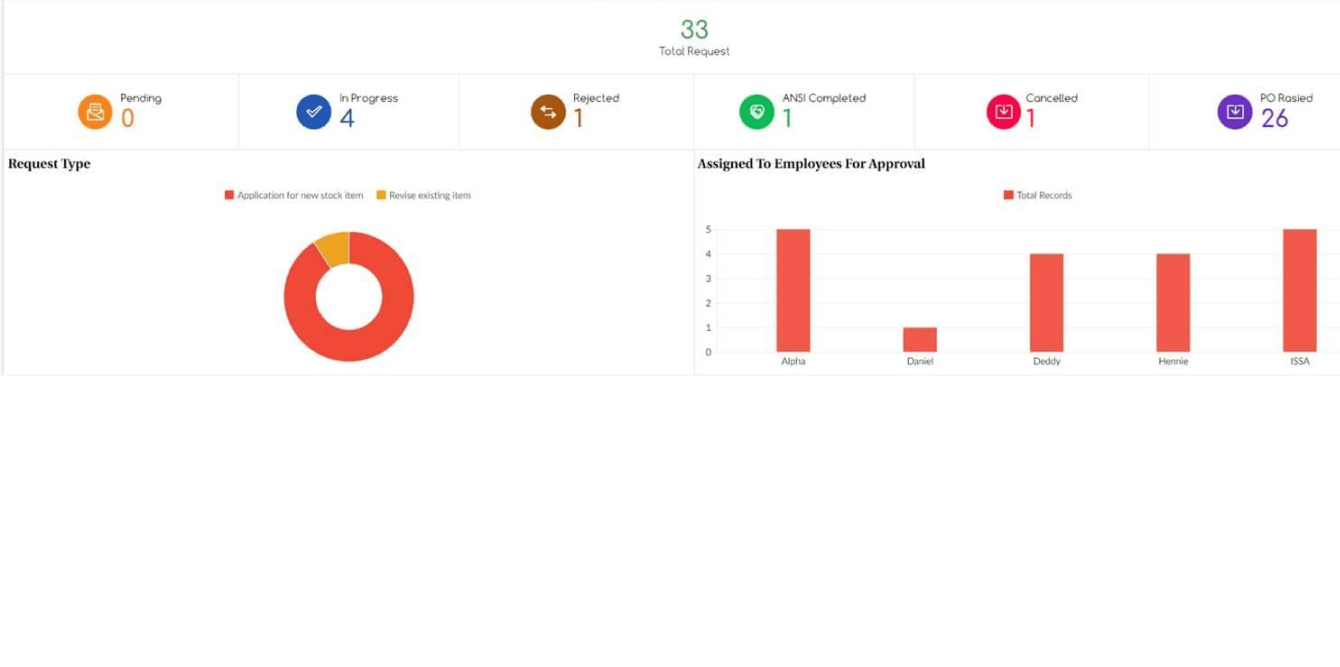Click the Total Records legend label
The image size is (1340, 667).
[x=1044, y=195]
